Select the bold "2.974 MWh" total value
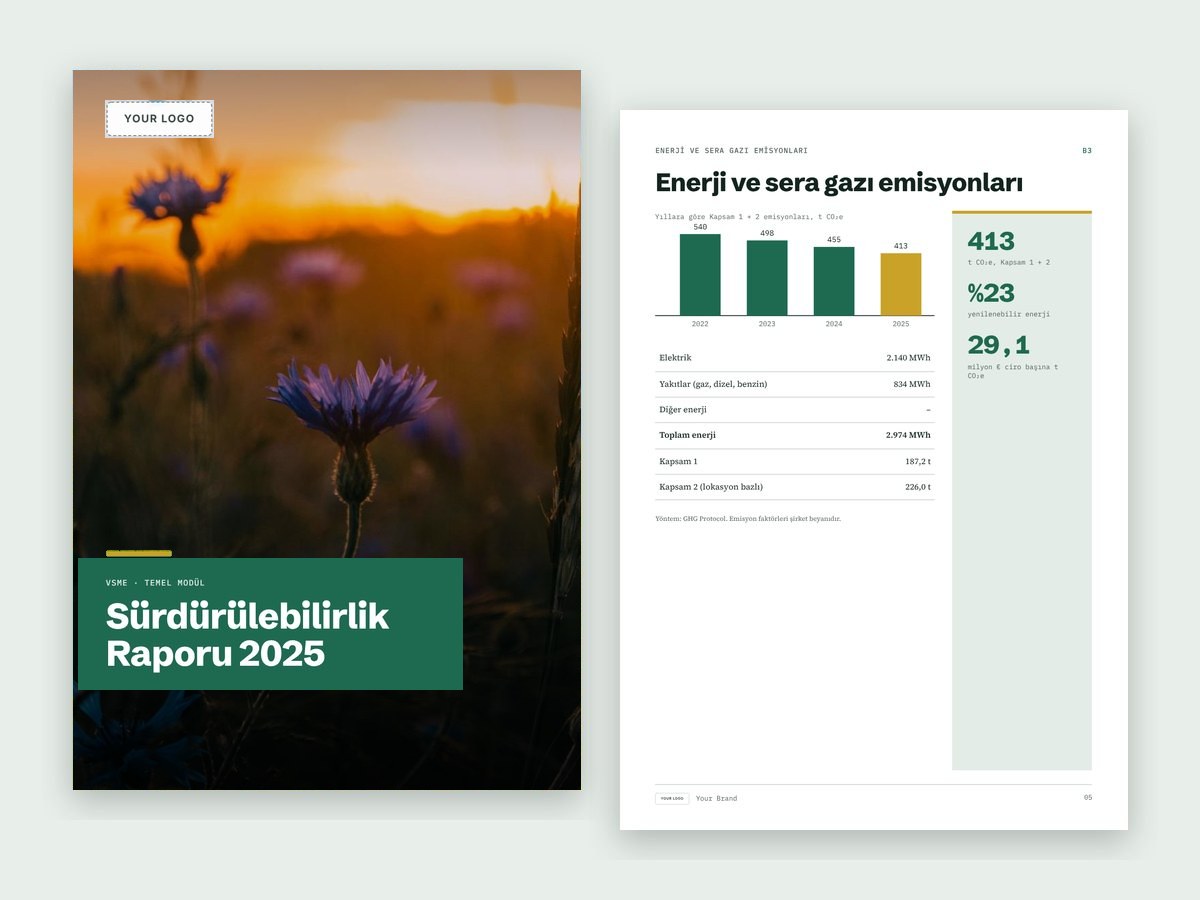The width and height of the screenshot is (1200, 900). tap(908, 435)
